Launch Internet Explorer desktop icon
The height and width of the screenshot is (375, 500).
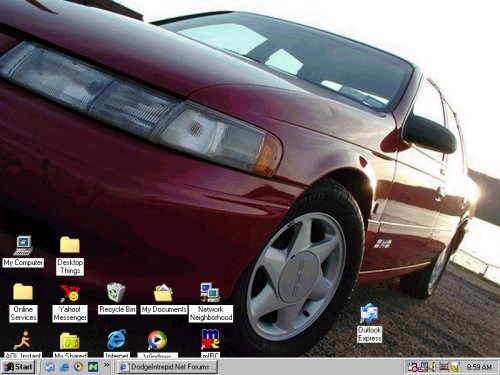[116, 340]
